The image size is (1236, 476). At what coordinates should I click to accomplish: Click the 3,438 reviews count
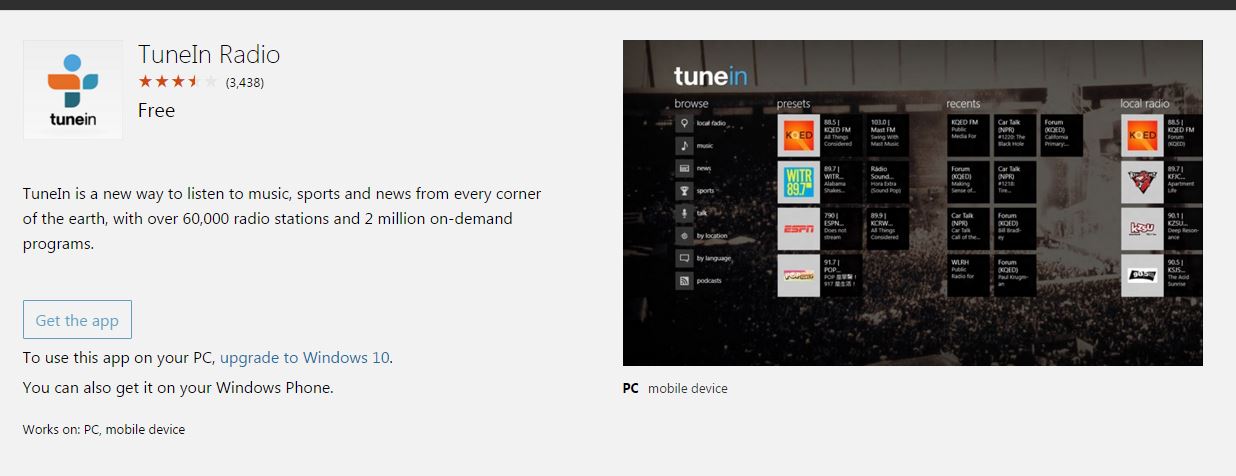[244, 82]
